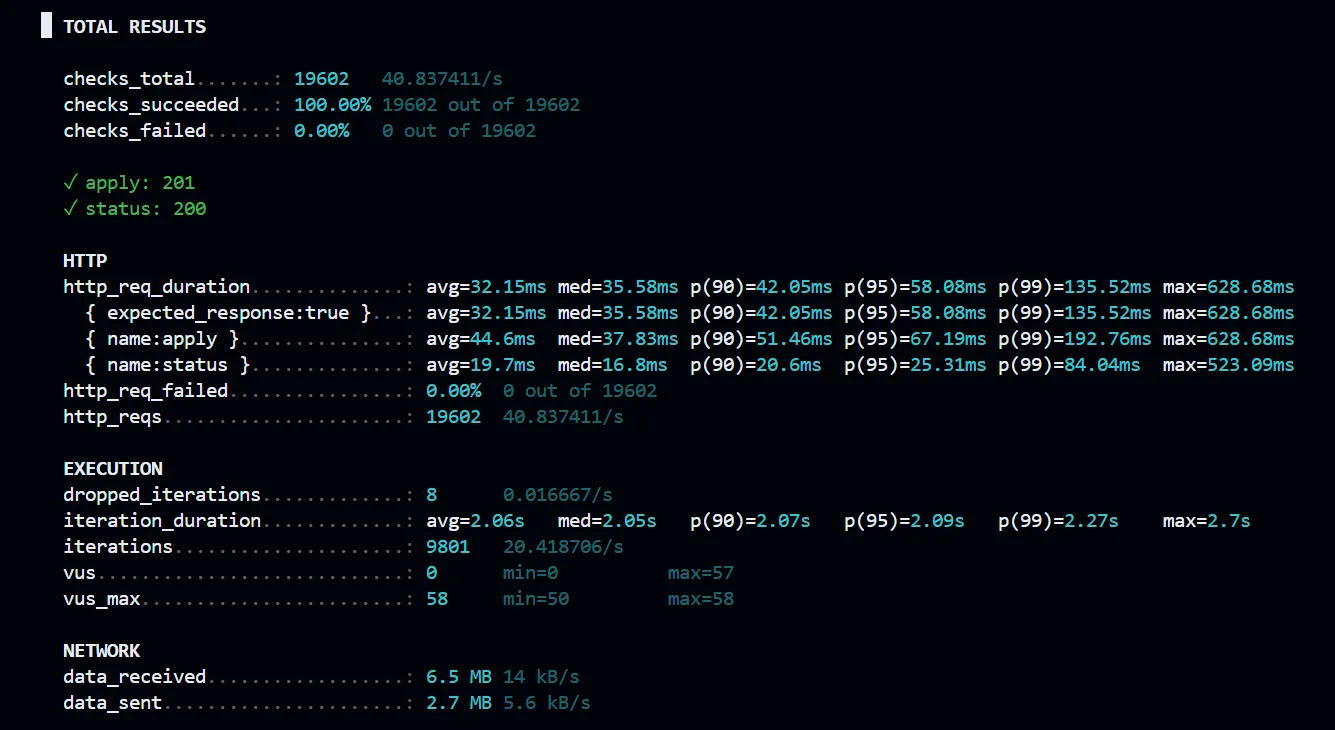
Task: Click "0 out of 19602" in checks_failed row
Action: pyautogui.click(x=459, y=131)
